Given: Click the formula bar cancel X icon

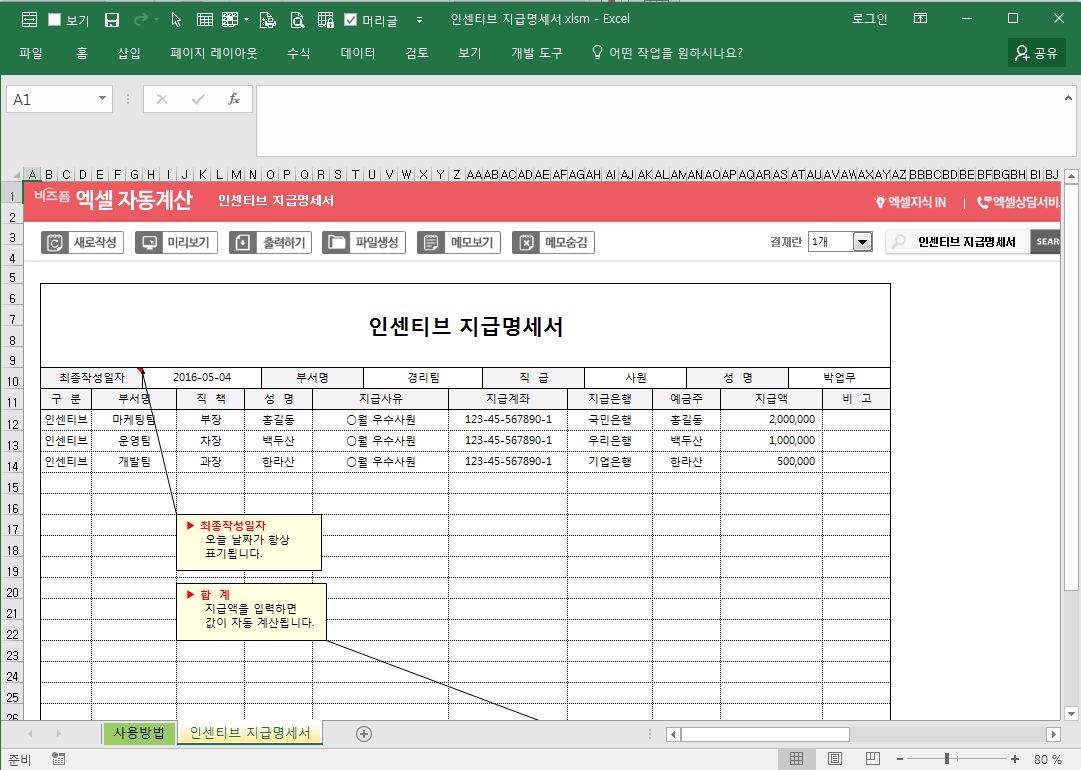Looking at the screenshot, I should [162, 99].
